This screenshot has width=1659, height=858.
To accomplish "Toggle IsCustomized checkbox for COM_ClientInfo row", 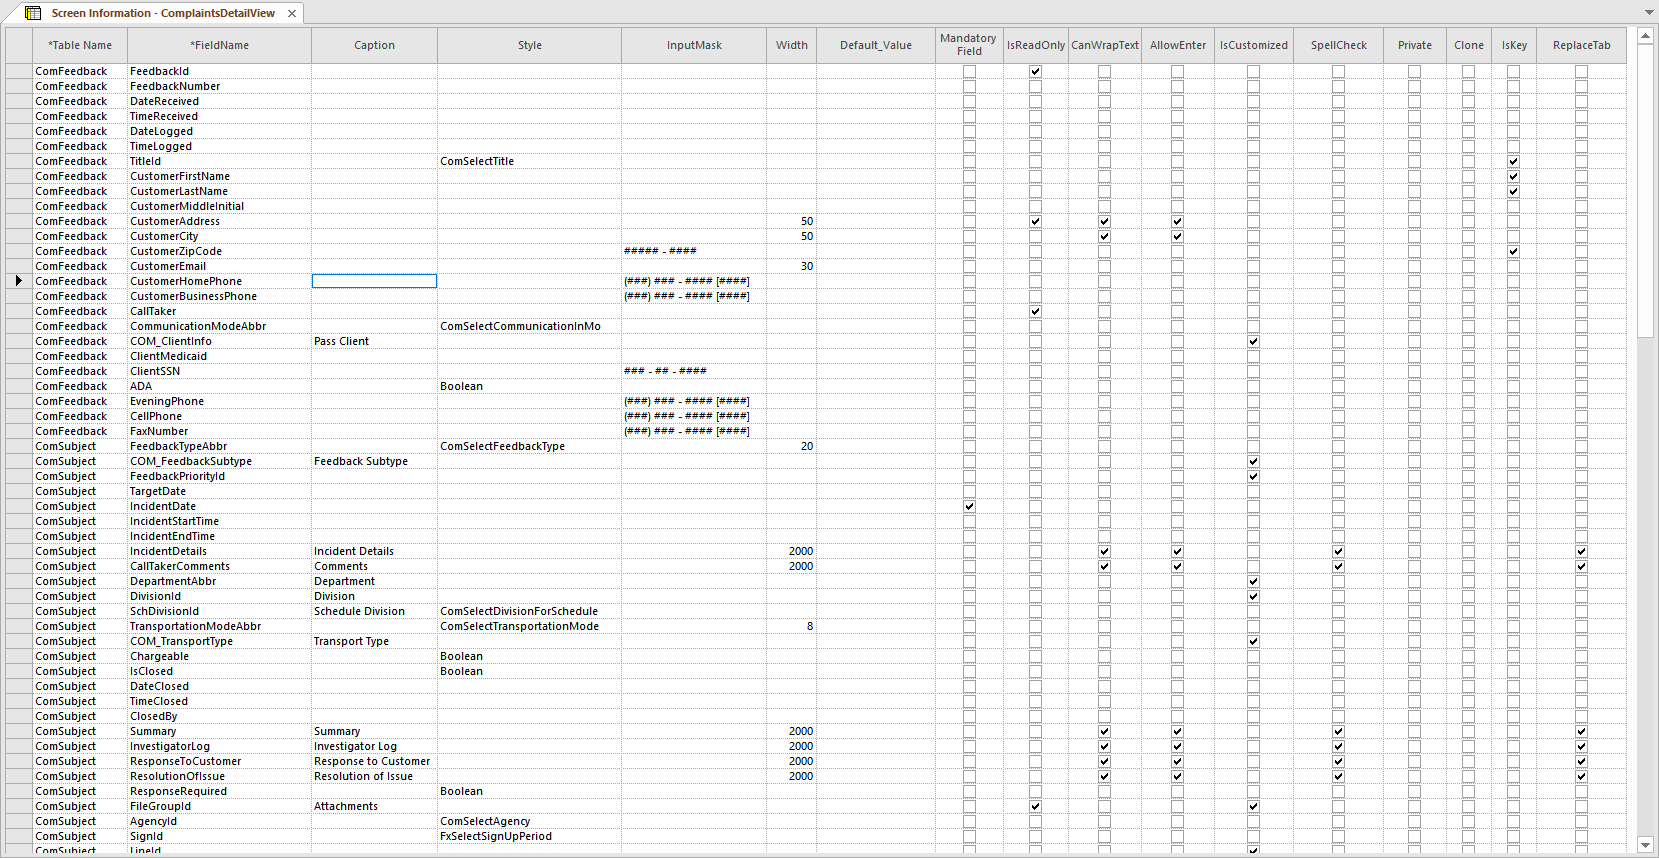I will pyautogui.click(x=1253, y=341).
